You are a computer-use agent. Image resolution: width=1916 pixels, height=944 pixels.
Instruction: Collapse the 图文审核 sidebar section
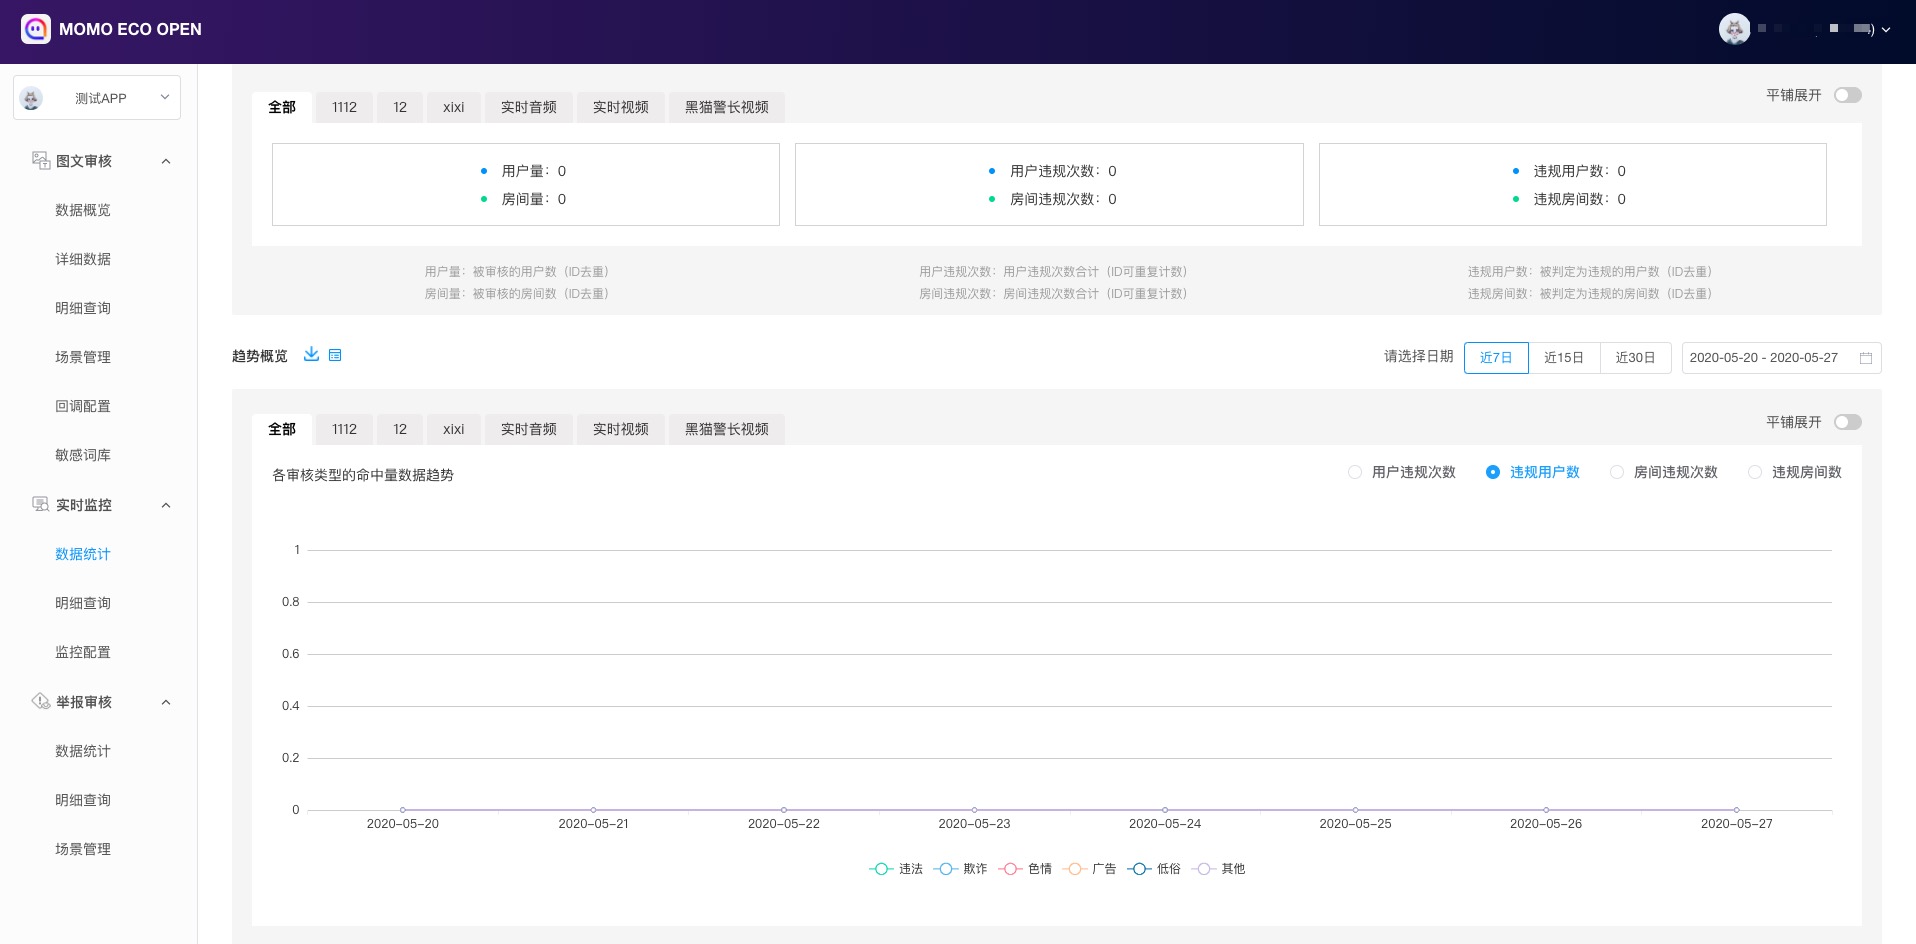166,161
